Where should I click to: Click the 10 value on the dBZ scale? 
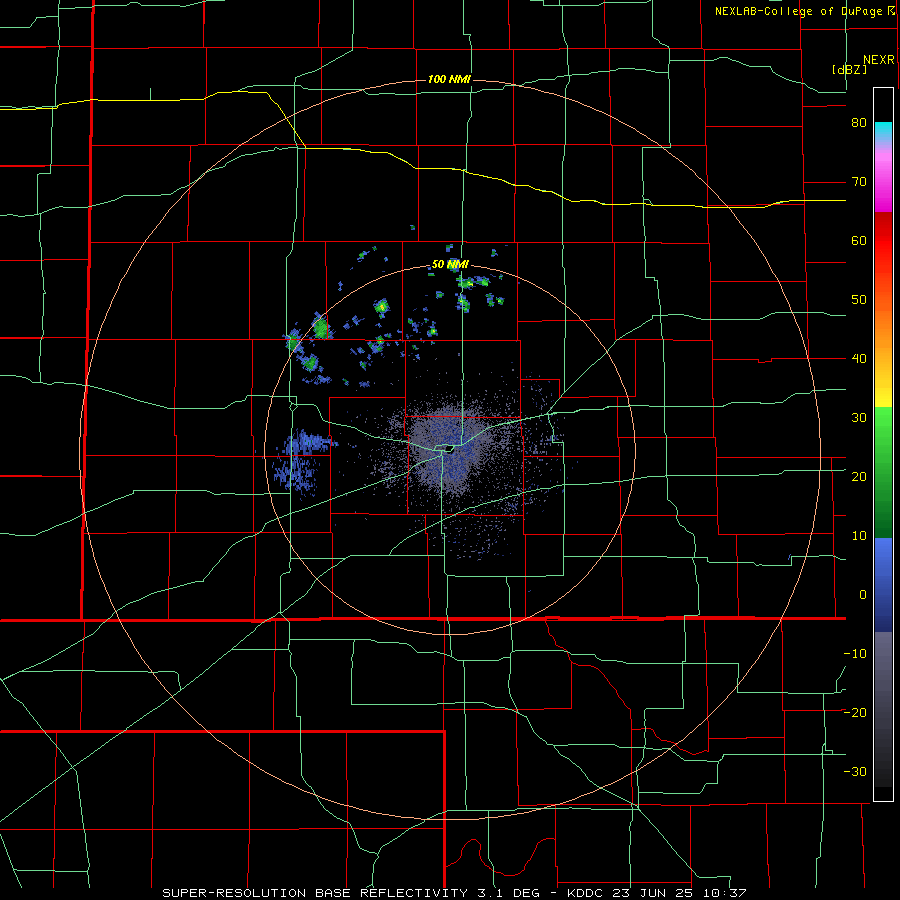(859, 536)
